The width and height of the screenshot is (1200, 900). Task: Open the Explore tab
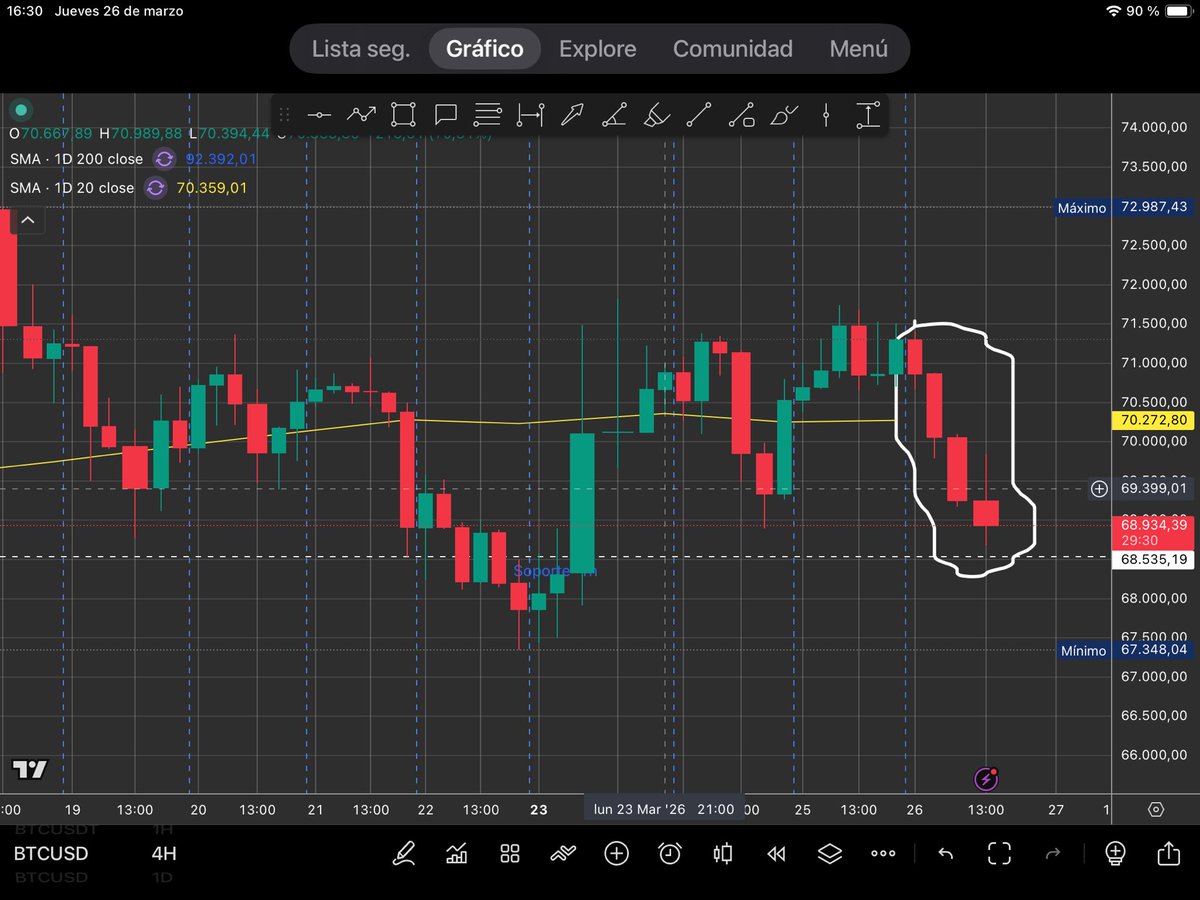click(x=598, y=49)
